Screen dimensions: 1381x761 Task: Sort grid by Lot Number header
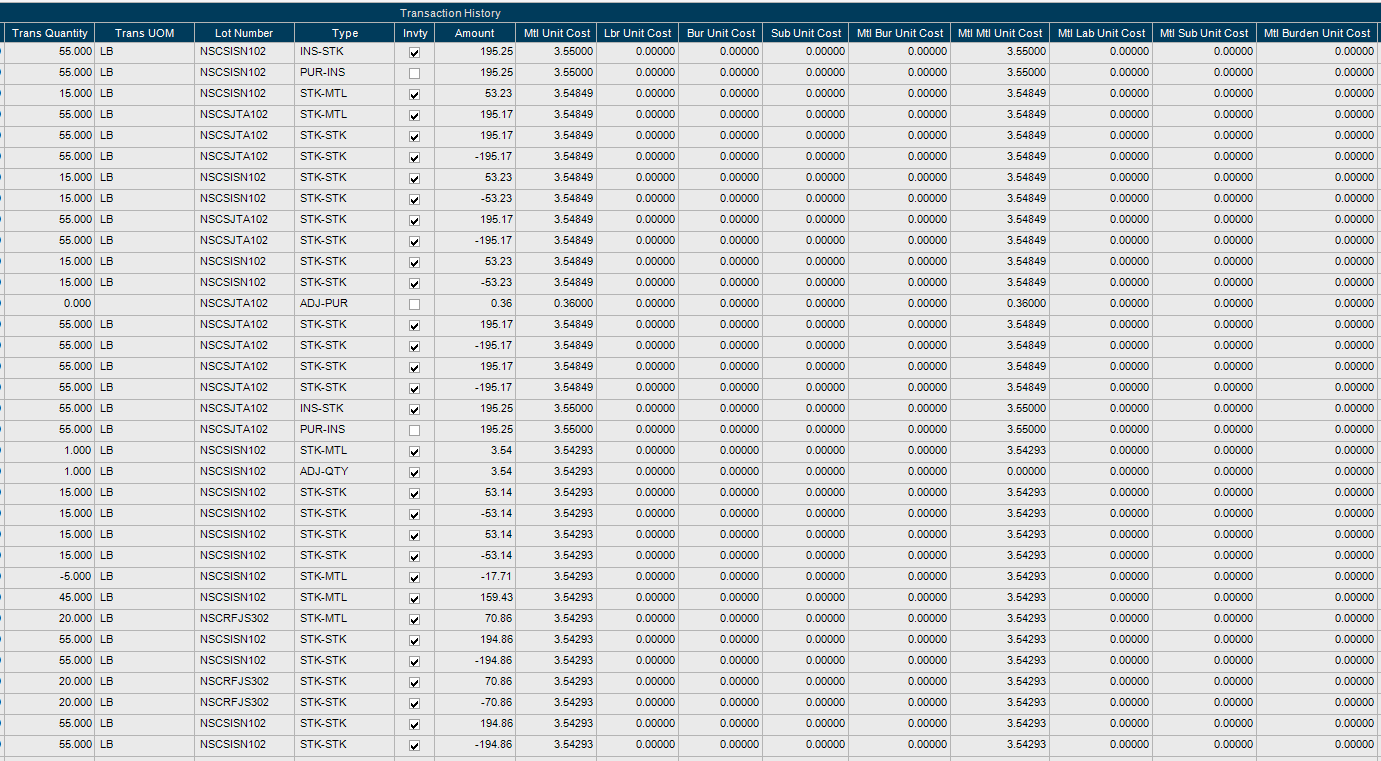coord(245,33)
